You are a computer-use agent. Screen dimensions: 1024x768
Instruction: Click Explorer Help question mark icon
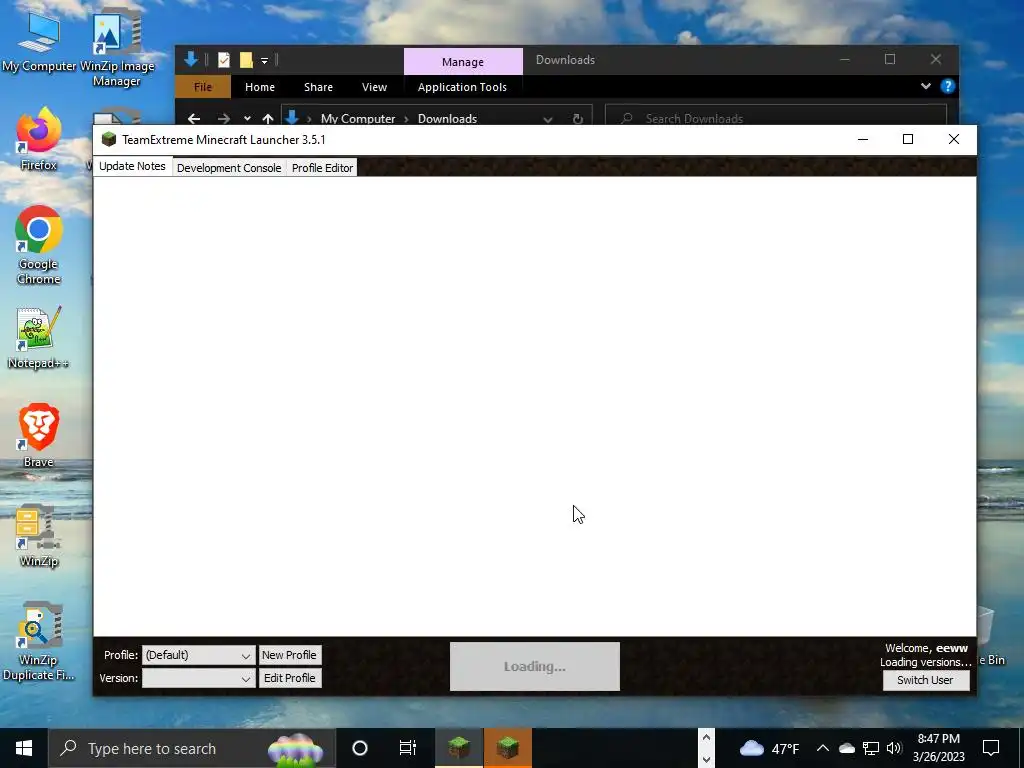[x=948, y=86]
